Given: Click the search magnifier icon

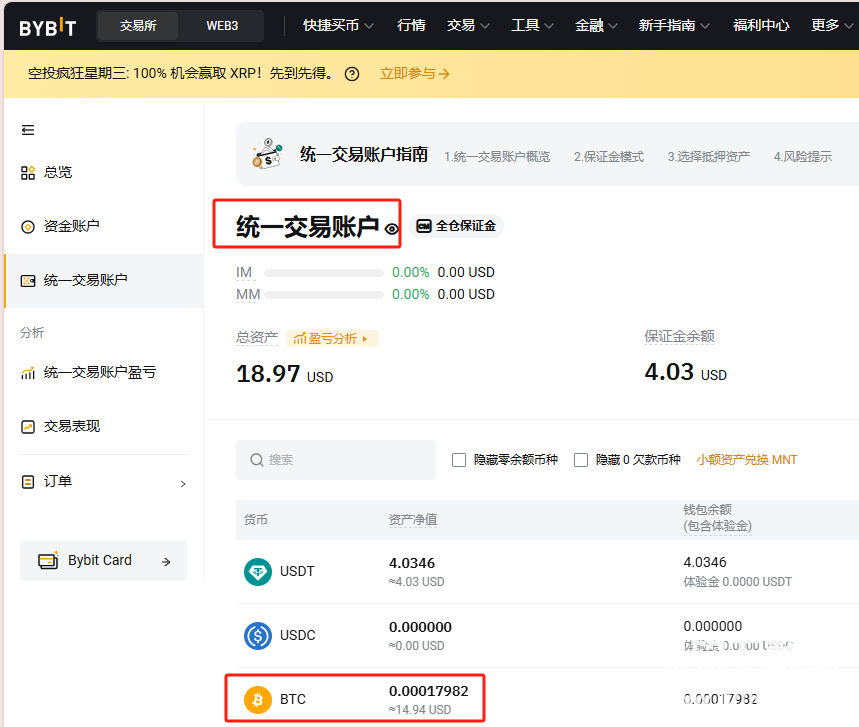Looking at the screenshot, I should click(256, 460).
